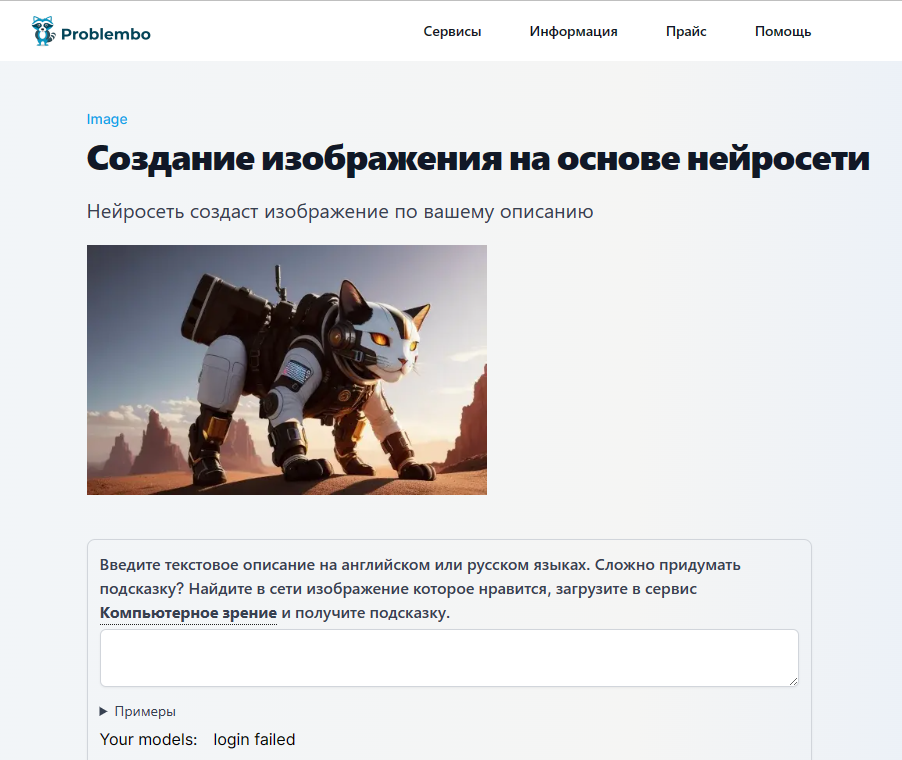Click the textarea resize handle corner
Image resolution: width=902 pixels, height=760 pixels.
click(x=793, y=681)
